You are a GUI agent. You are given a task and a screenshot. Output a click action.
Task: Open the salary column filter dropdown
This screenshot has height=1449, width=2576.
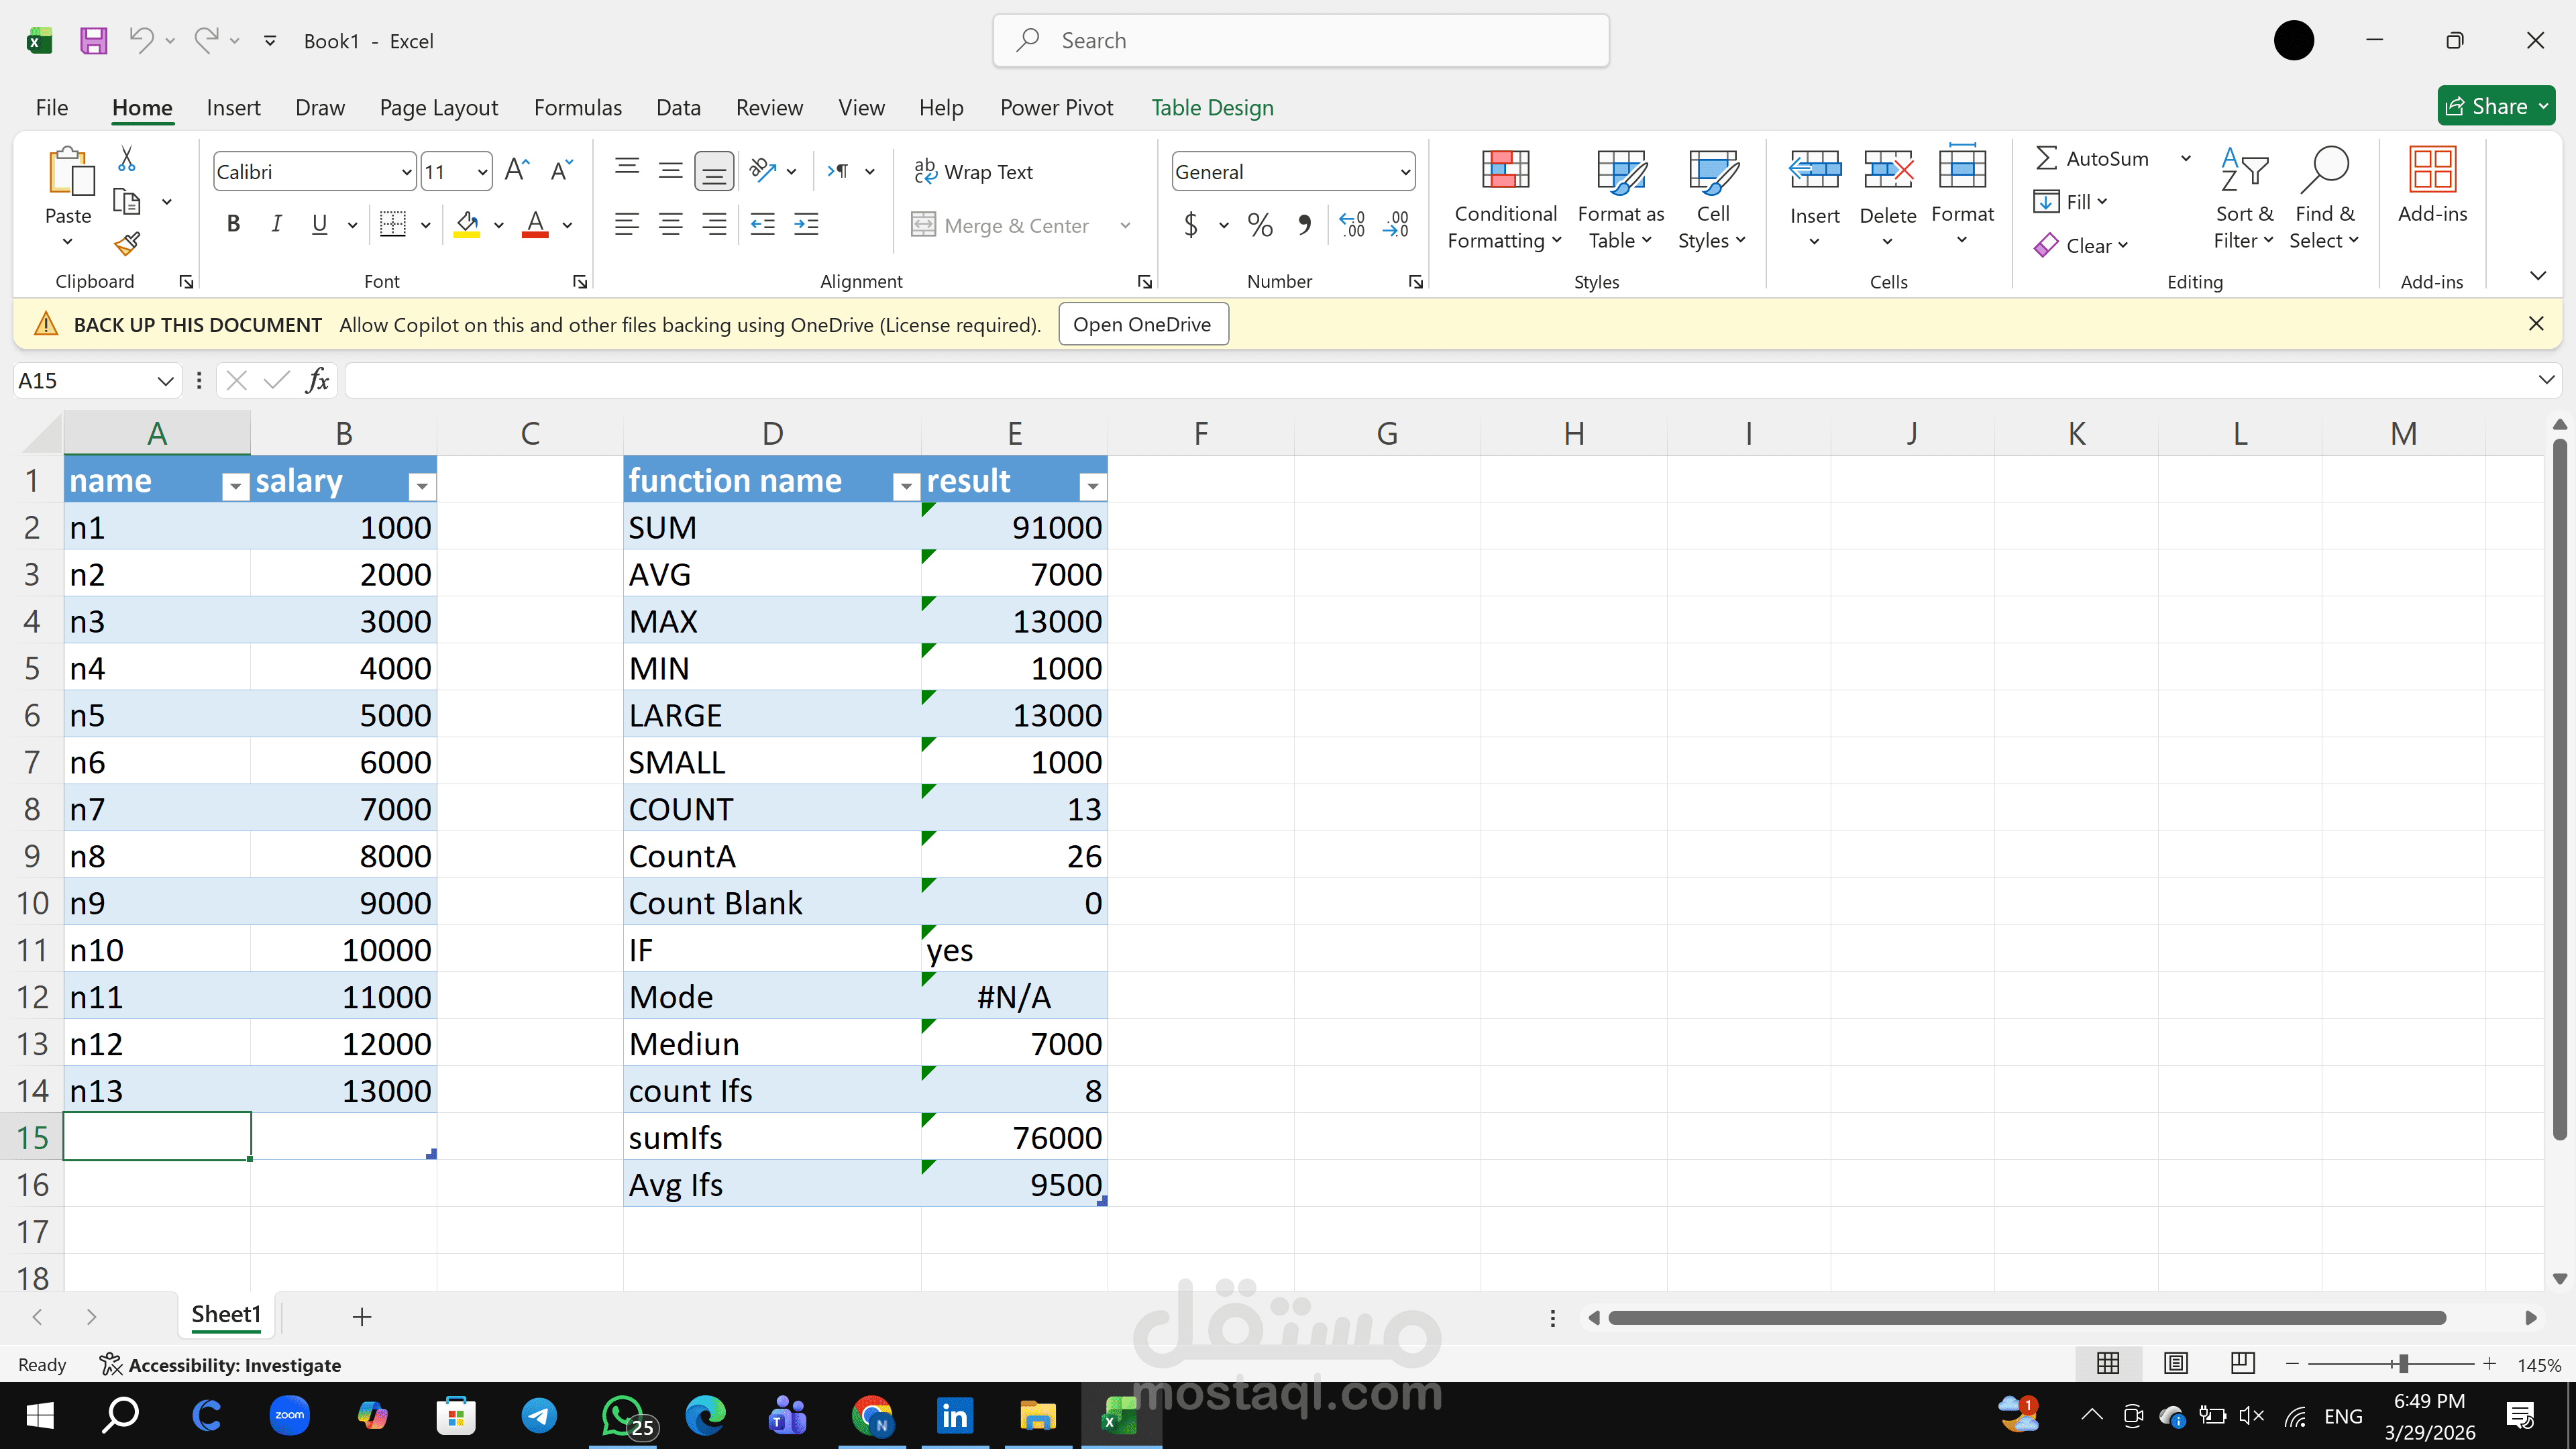click(x=422, y=486)
